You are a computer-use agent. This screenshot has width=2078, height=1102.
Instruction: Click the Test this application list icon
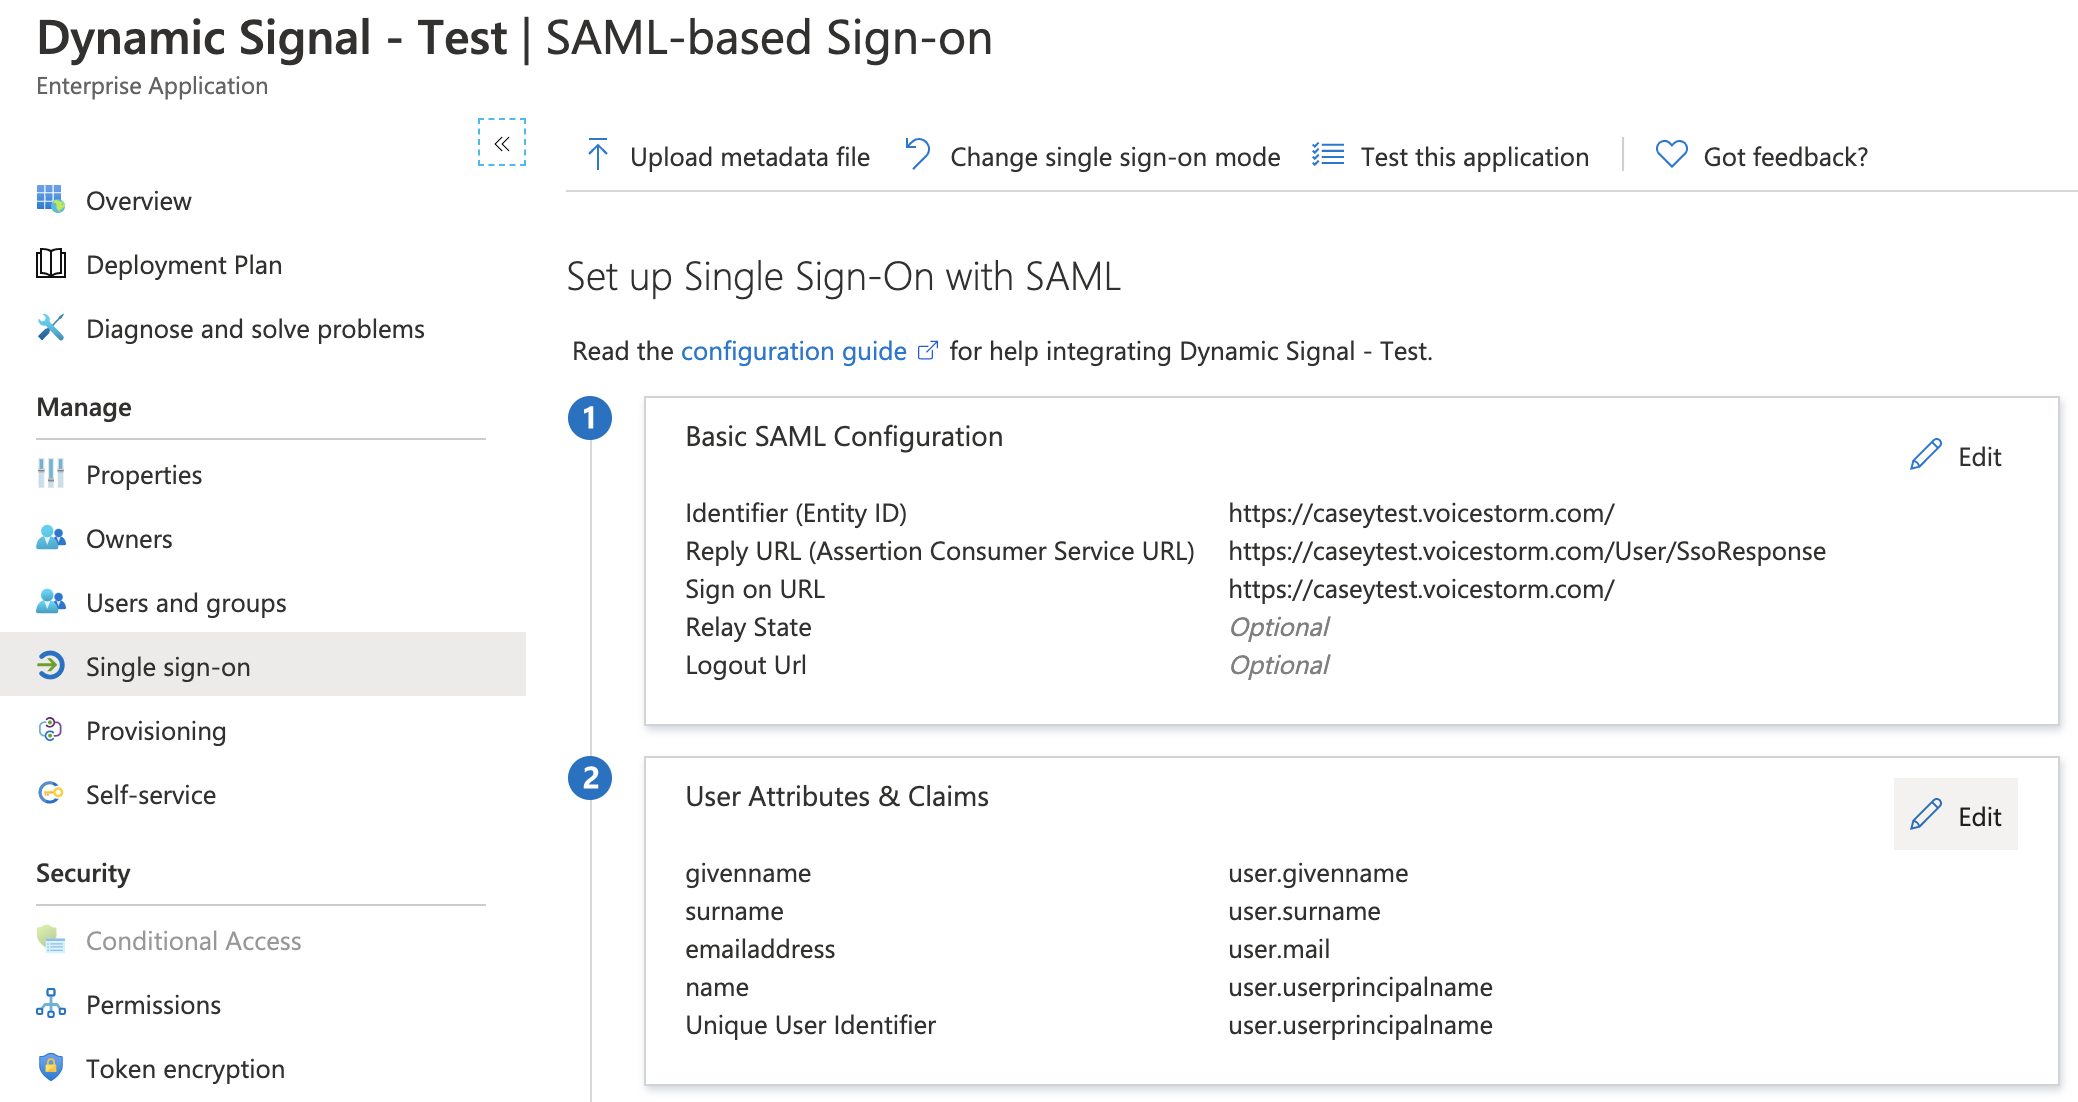1328,155
